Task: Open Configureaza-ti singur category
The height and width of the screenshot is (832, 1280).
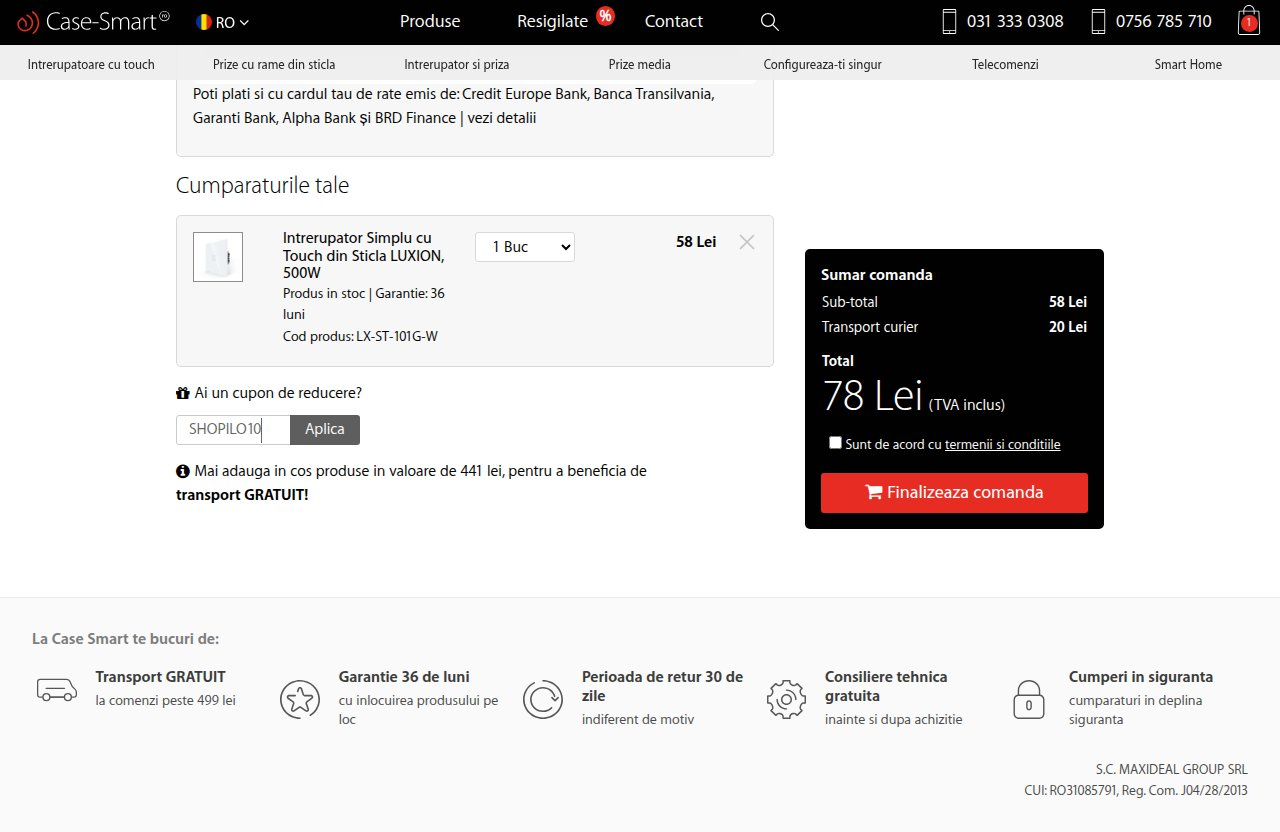Action: point(822,64)
